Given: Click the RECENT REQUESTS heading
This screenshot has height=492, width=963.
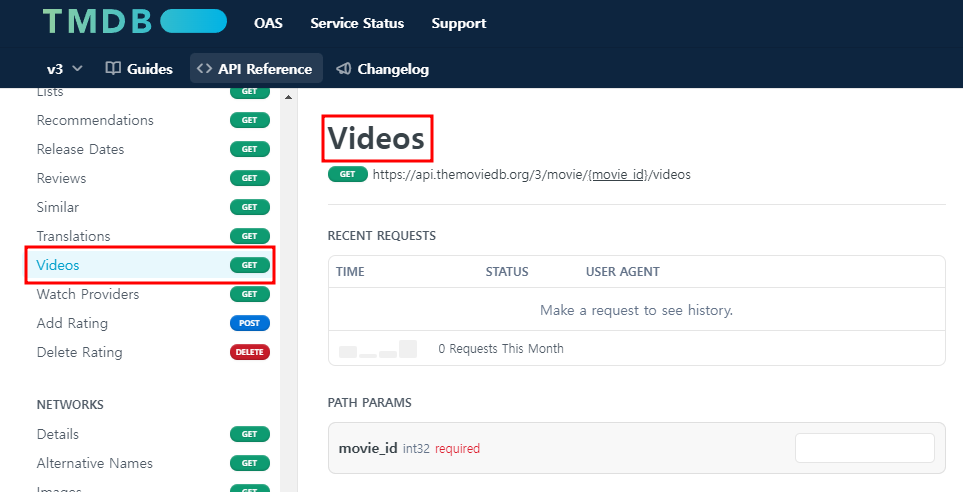Looking at the screenshot, I should (381, 236).
